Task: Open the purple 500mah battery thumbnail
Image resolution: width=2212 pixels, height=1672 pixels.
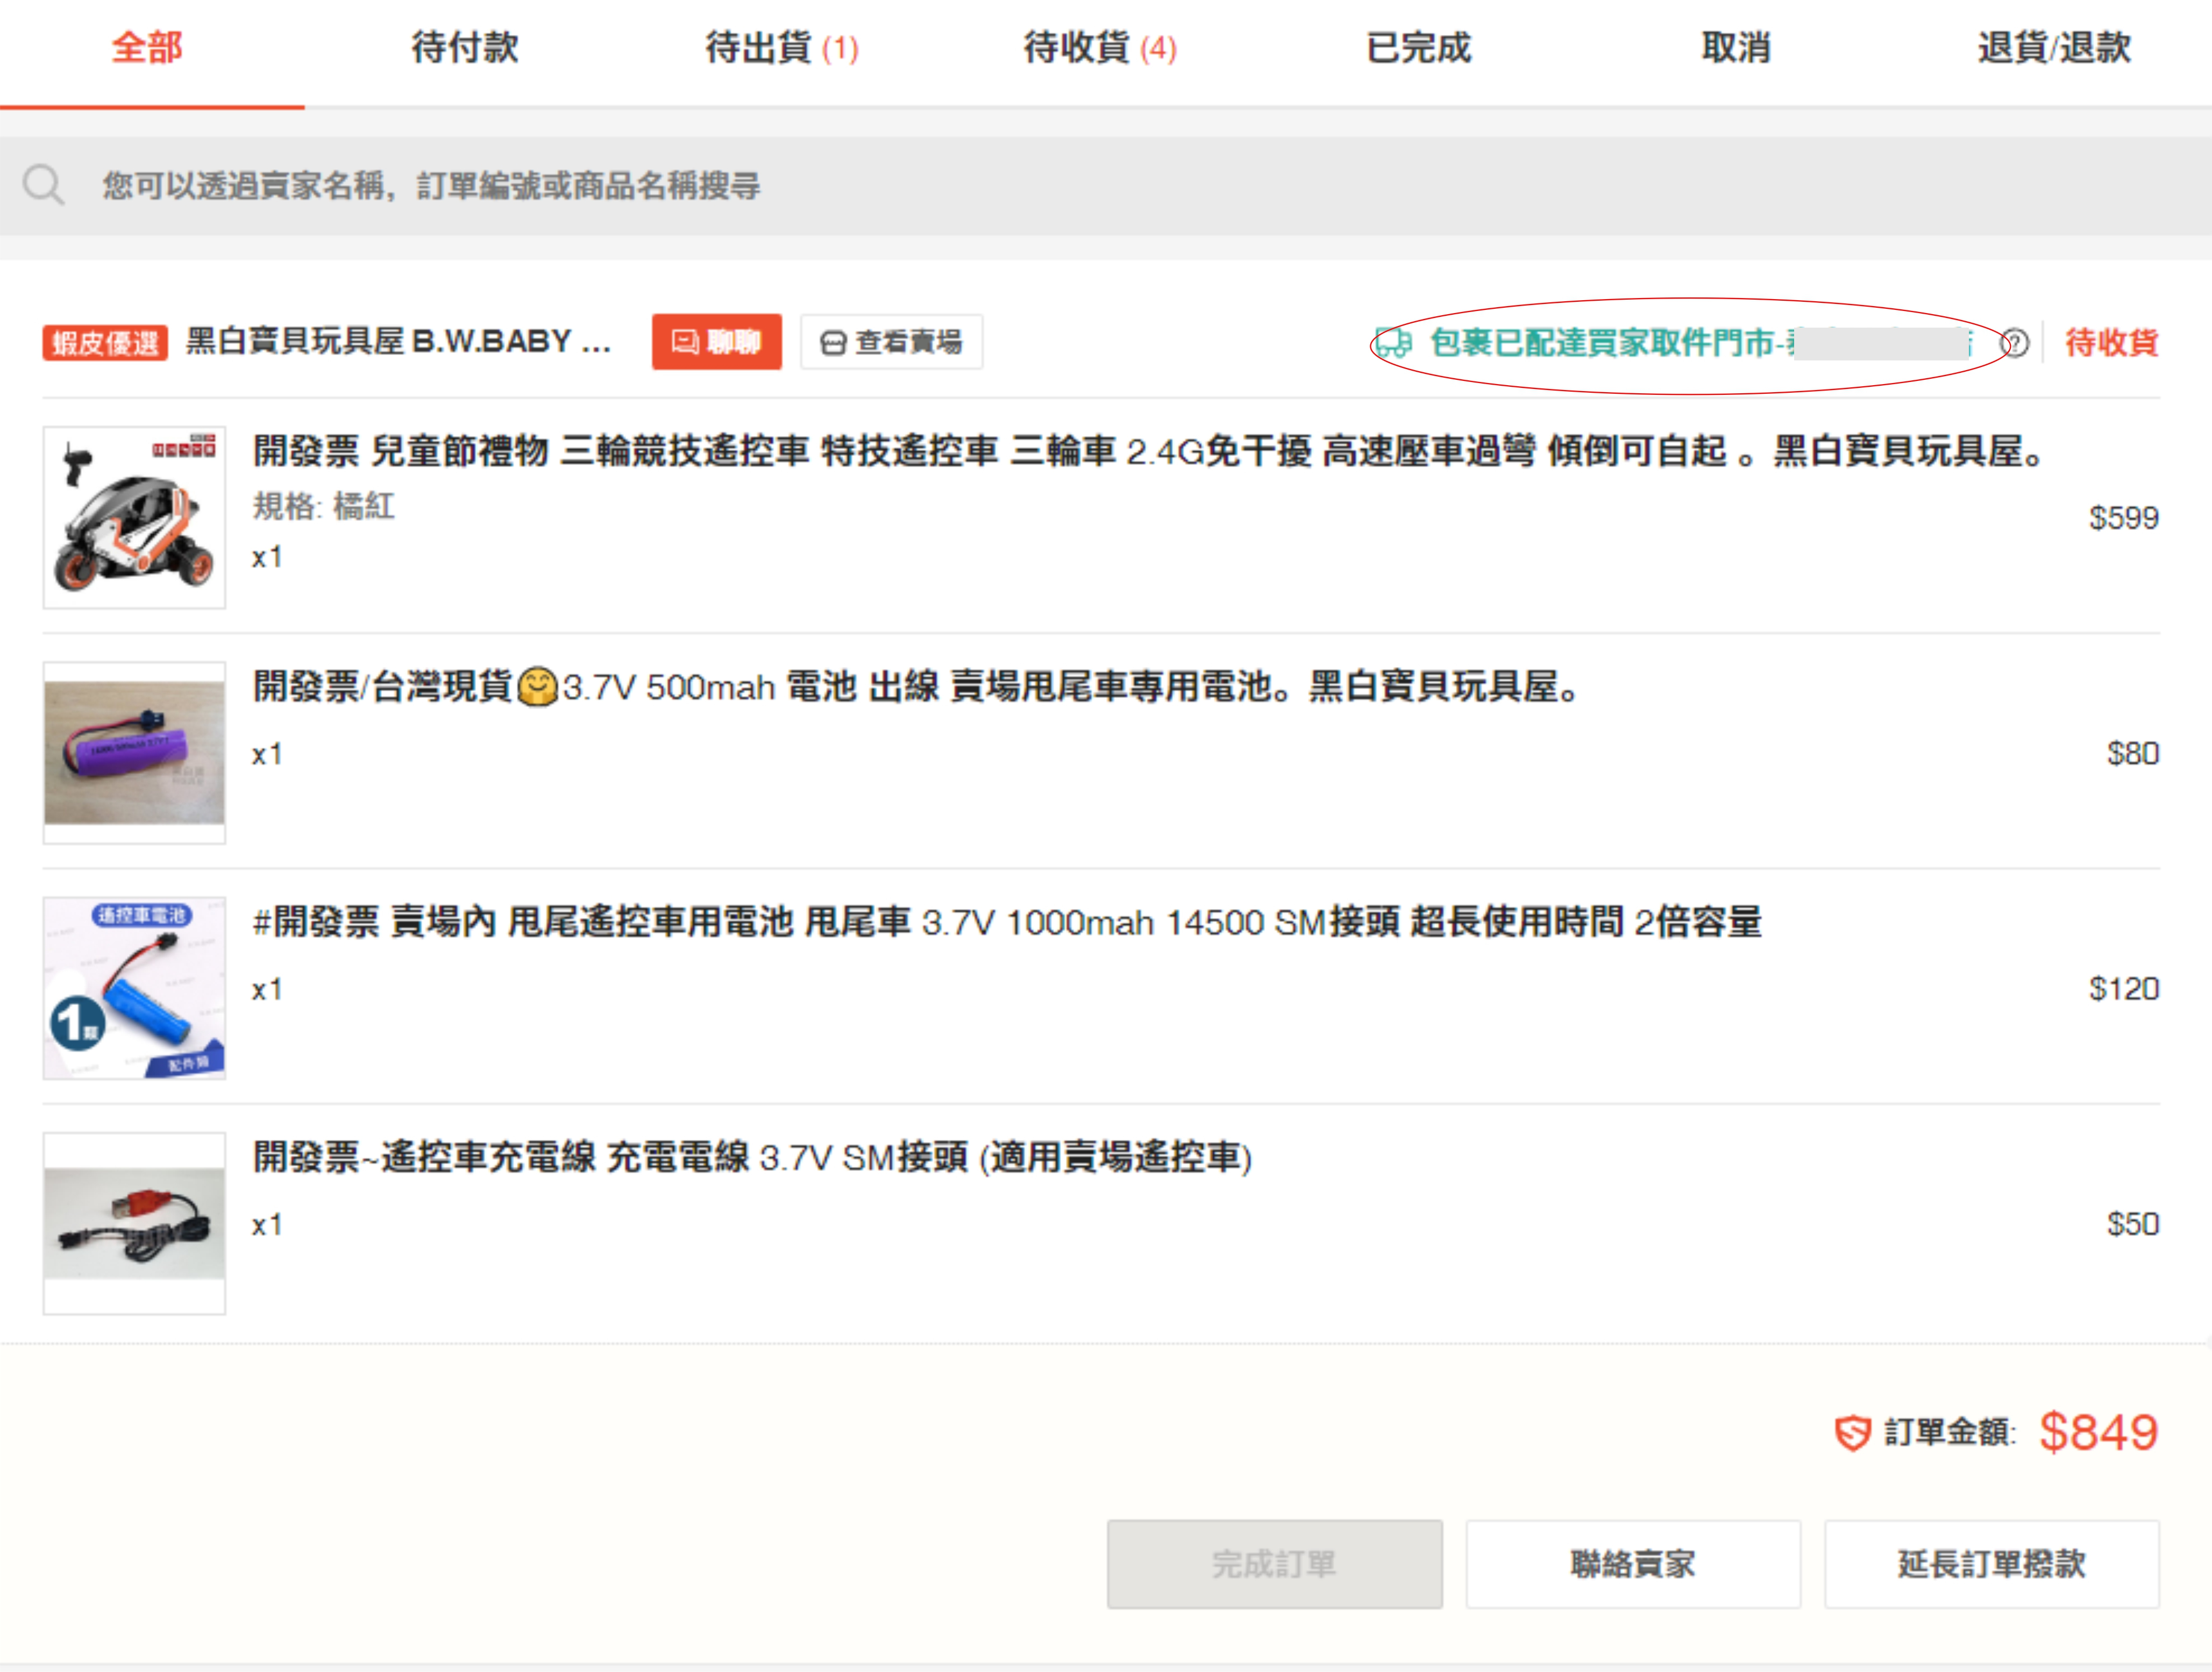Action: (x=134, y=753)
